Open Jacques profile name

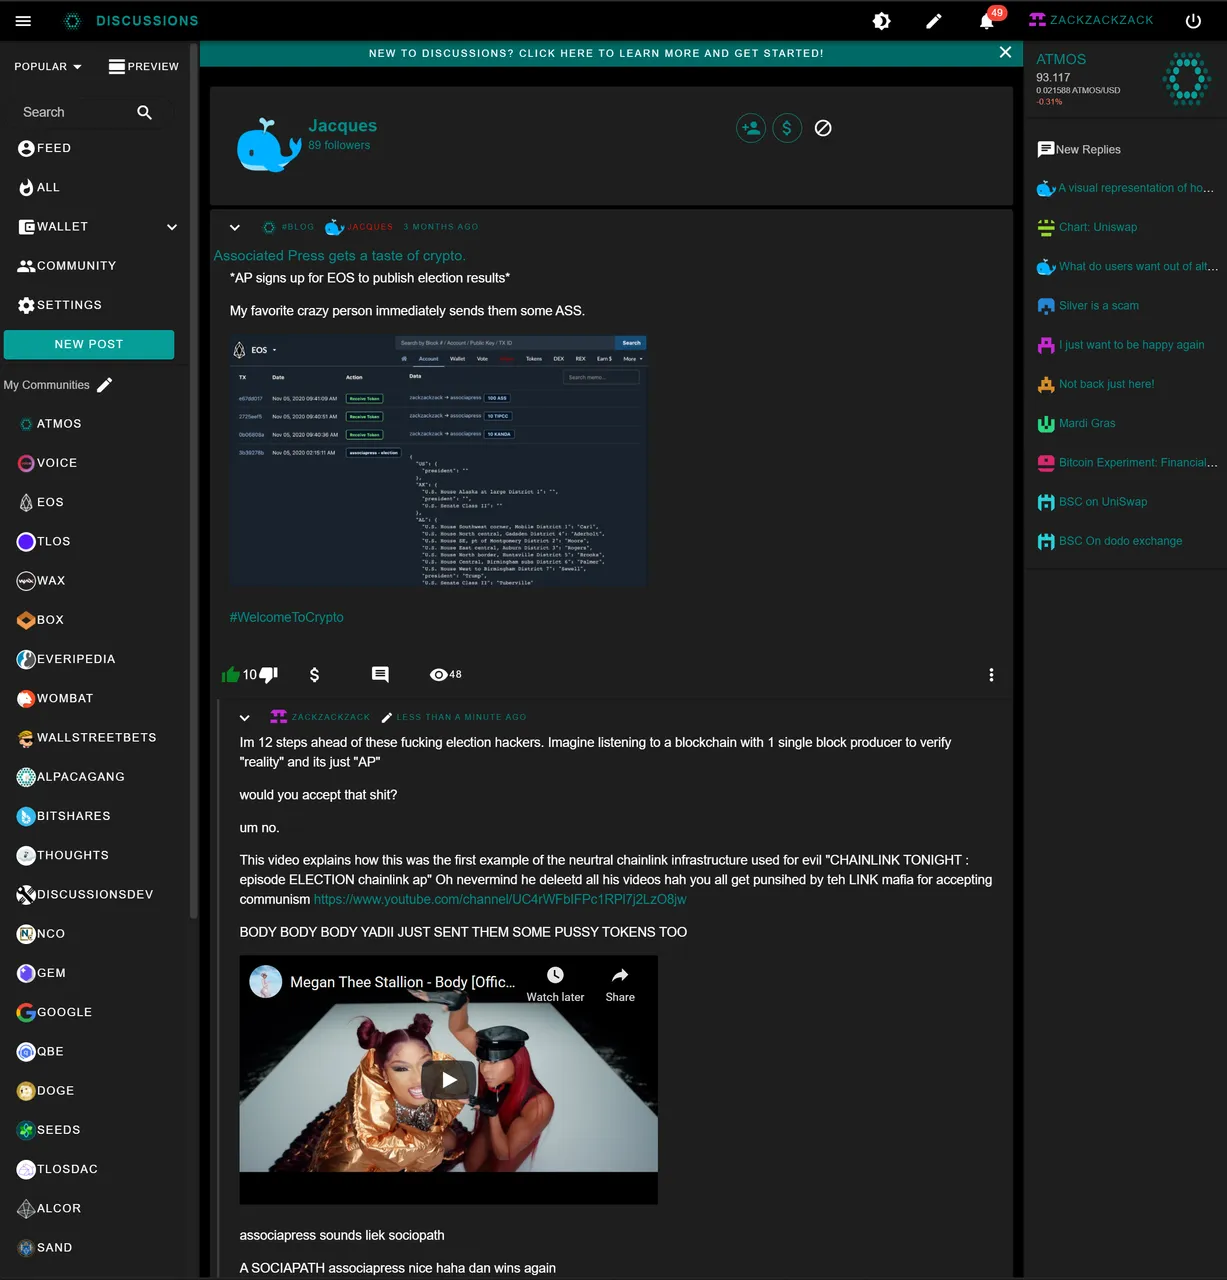(x=342, y=126)
